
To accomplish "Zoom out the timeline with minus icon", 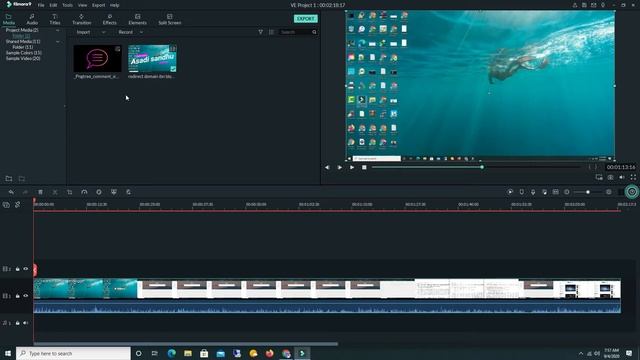I will coord(567,192).
